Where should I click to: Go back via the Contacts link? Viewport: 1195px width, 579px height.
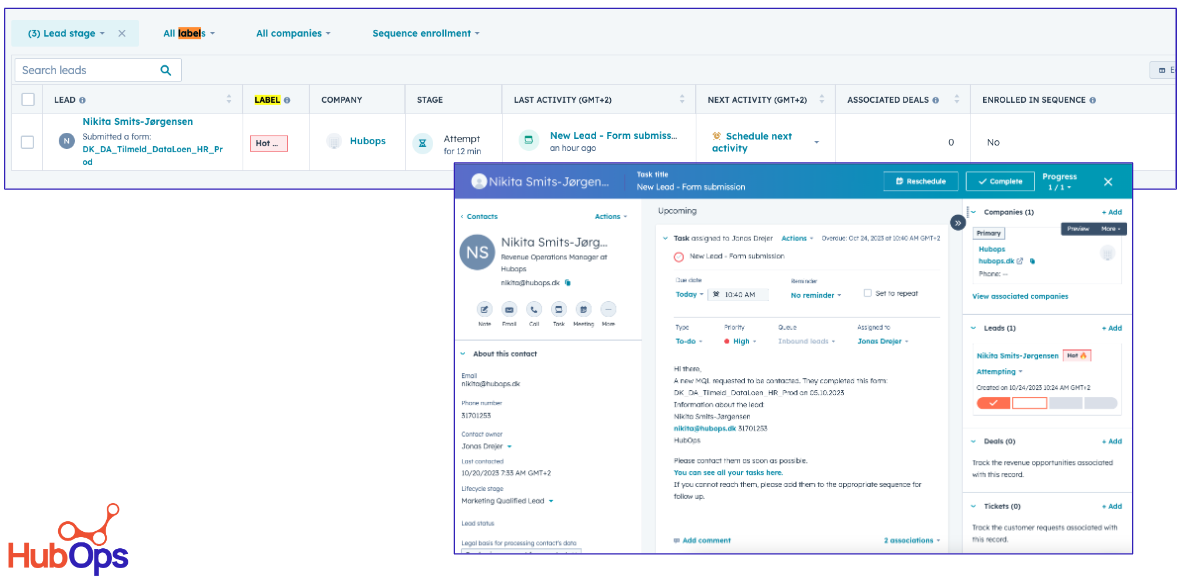tap(479, 217)
